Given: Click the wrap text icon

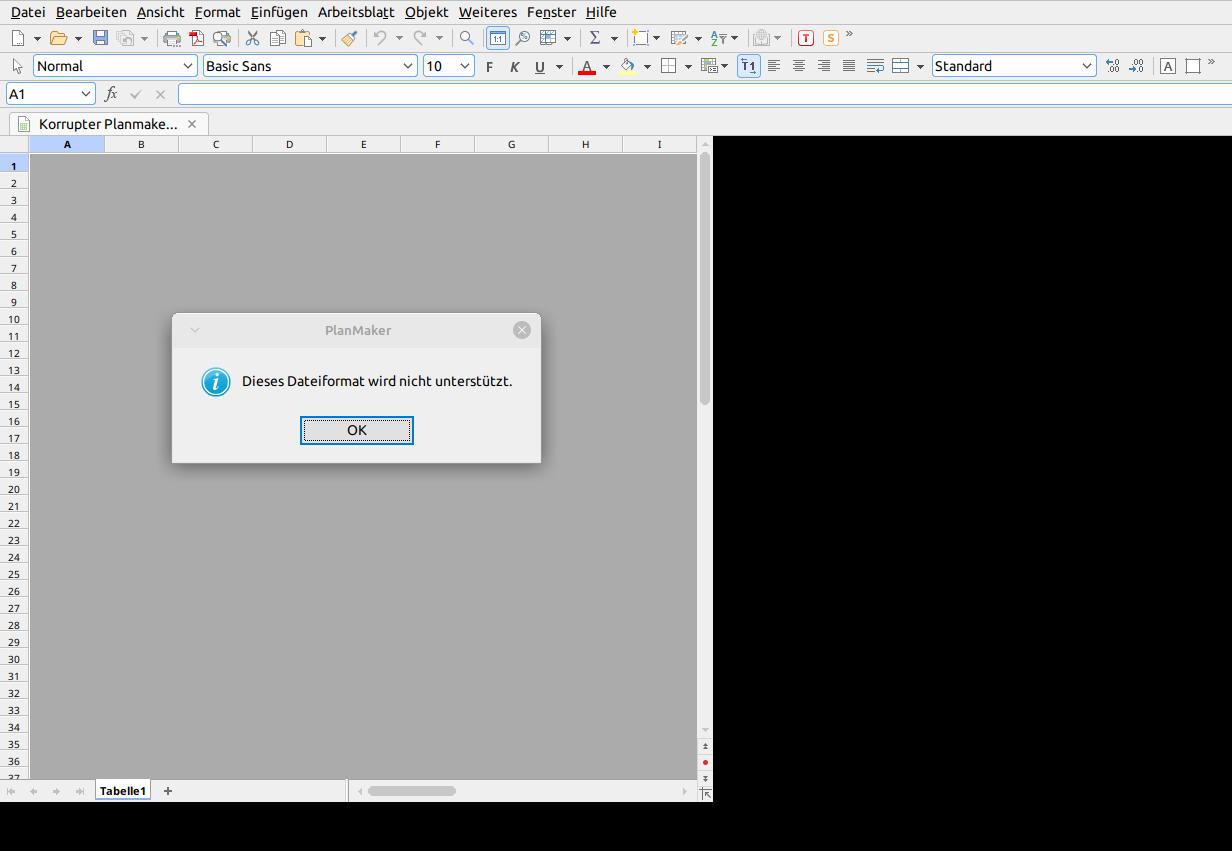Looking at the screenshot, I should [x=875, y=66].
